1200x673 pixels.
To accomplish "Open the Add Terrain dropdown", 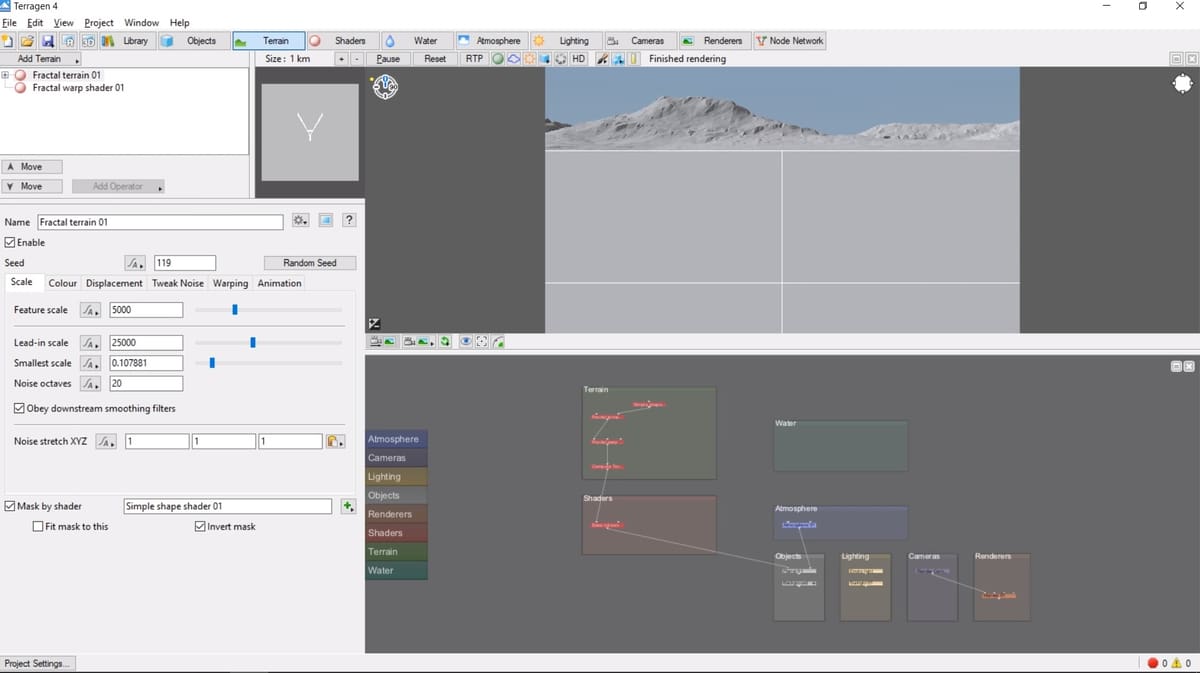I will point(42,59).
